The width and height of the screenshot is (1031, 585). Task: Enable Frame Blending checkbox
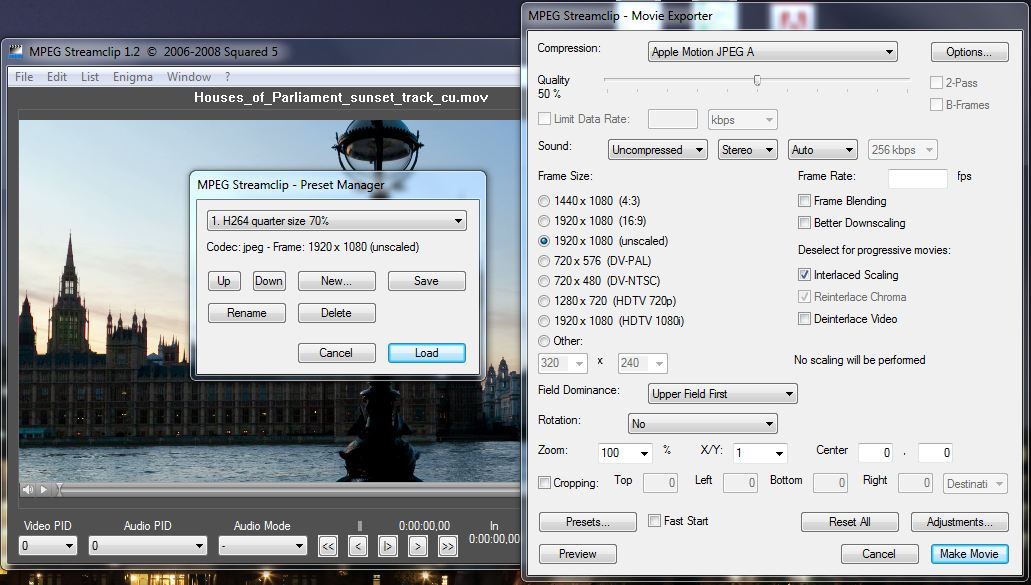coord(804,200)
